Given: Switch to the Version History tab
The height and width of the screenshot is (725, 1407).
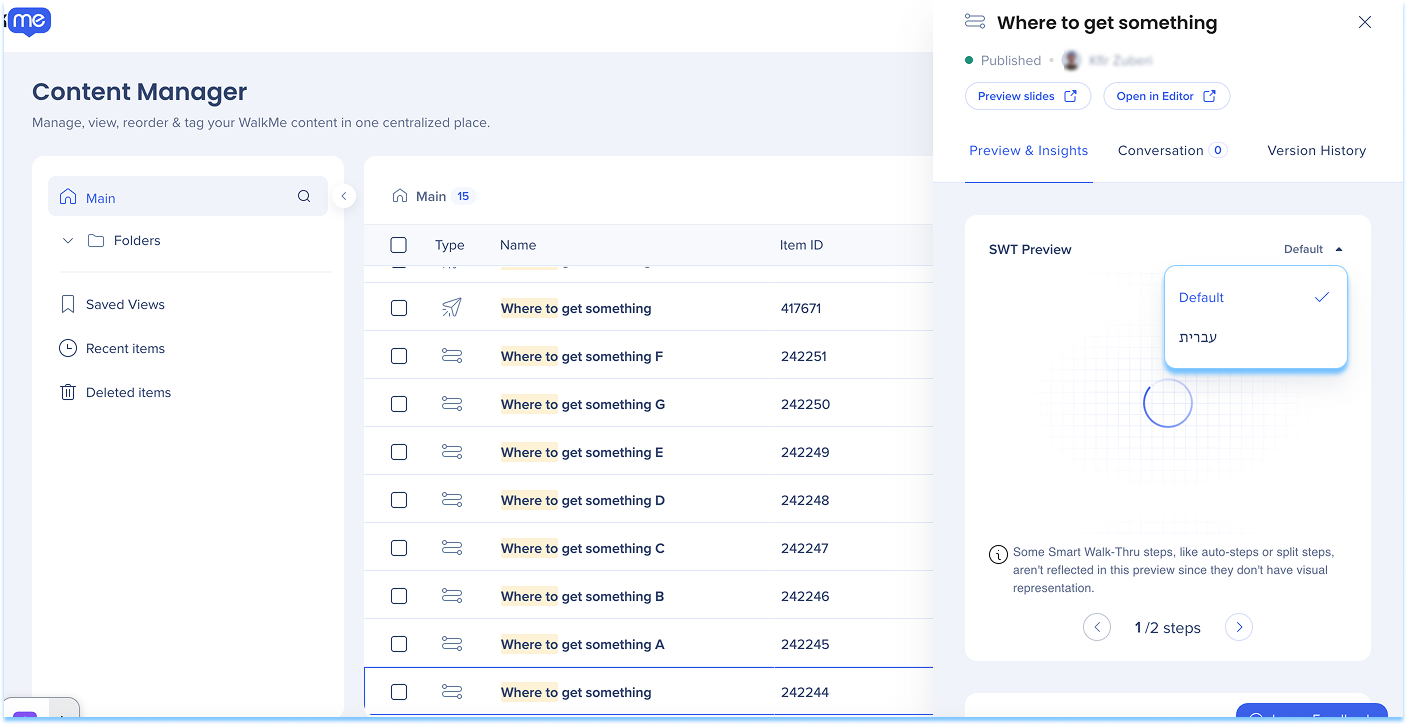Looking at the screenshot, I should pyautogui.click(x=1316, y=151).
